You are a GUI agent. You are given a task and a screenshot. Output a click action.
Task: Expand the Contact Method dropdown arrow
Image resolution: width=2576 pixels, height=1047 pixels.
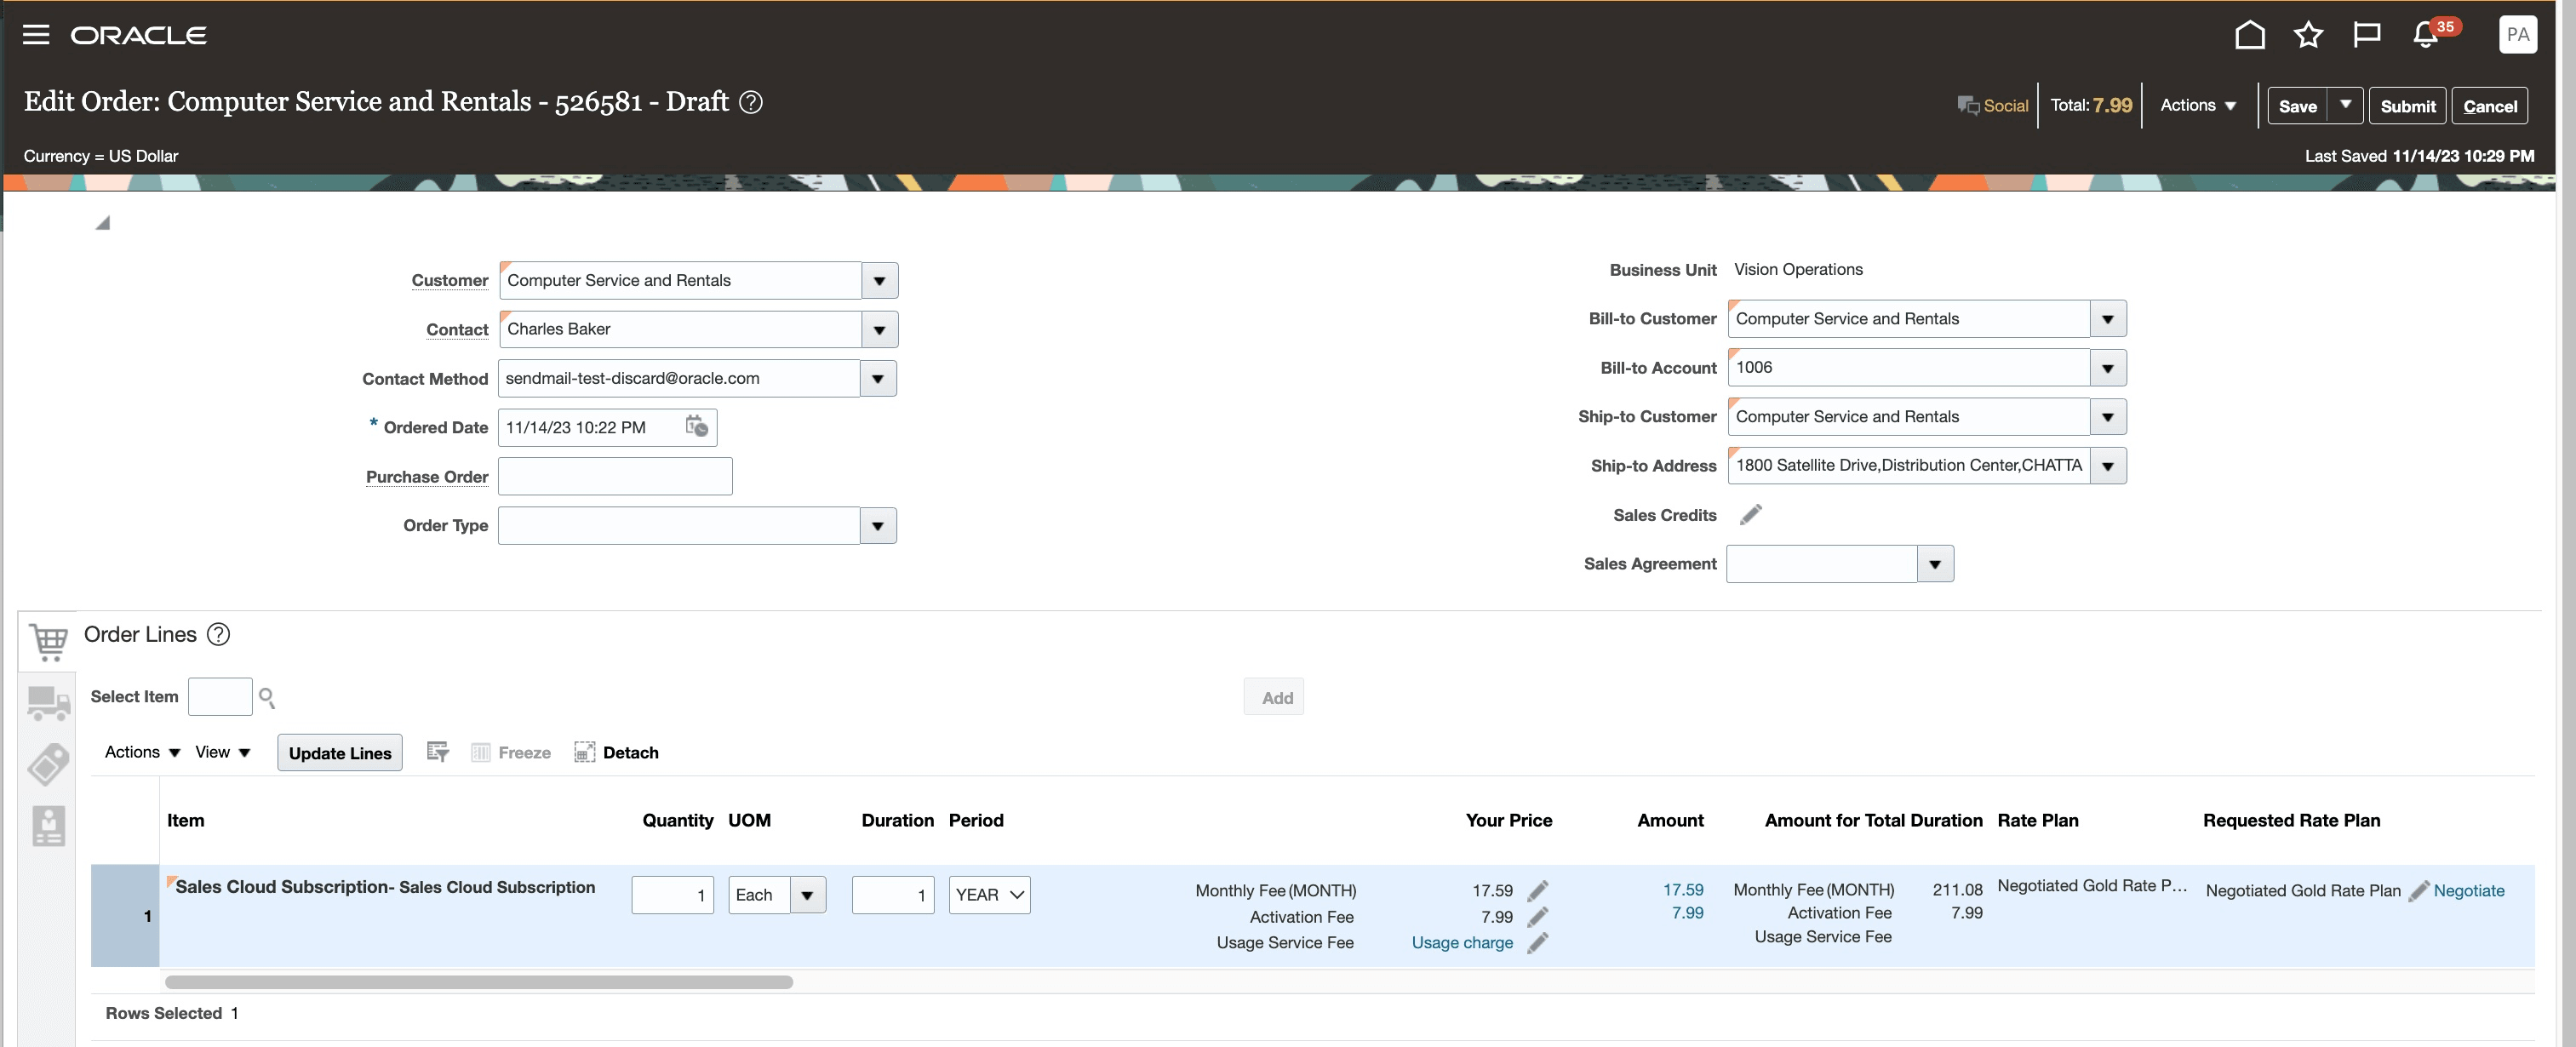[x=877, y=378]
